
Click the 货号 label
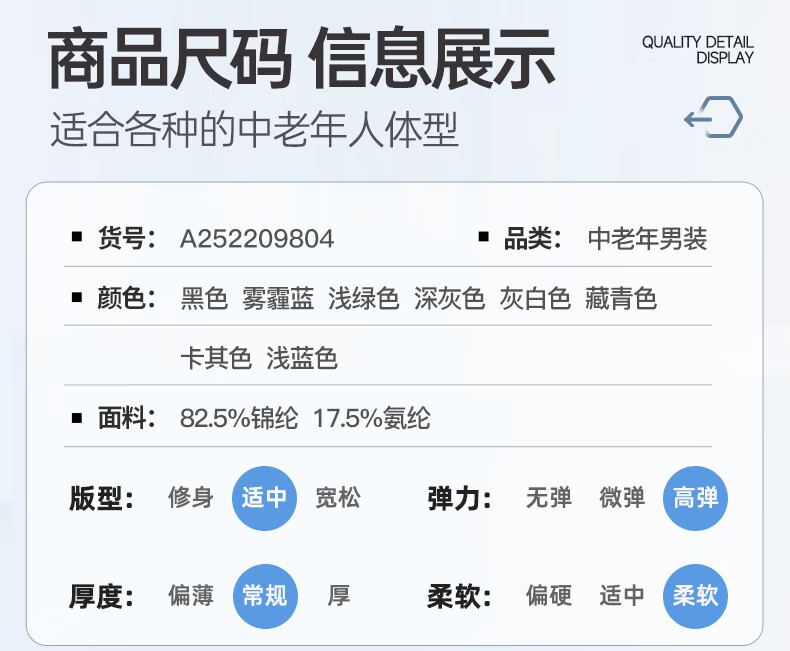[126, 238]
